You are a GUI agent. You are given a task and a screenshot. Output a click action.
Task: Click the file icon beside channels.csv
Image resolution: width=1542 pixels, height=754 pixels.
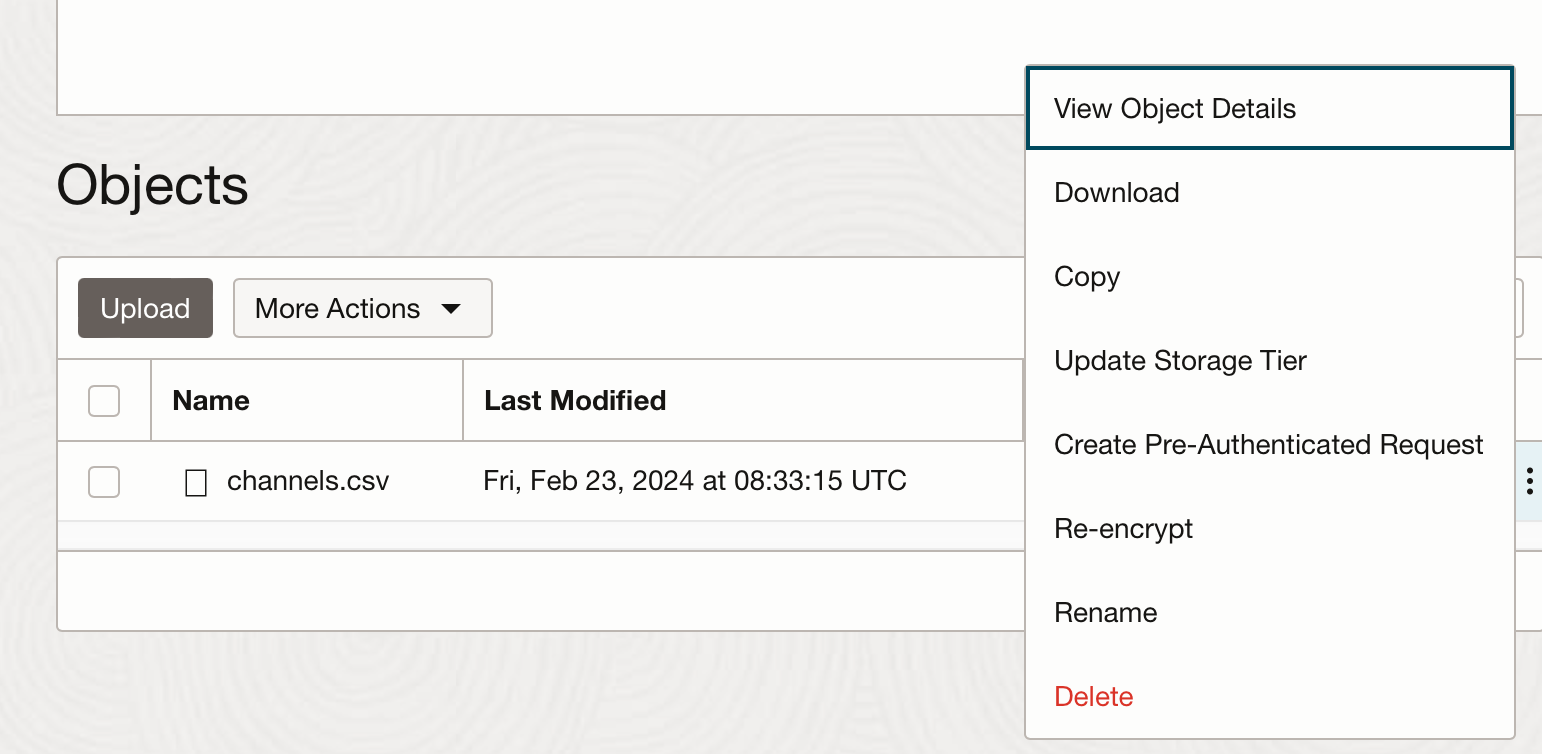[196, 483]
